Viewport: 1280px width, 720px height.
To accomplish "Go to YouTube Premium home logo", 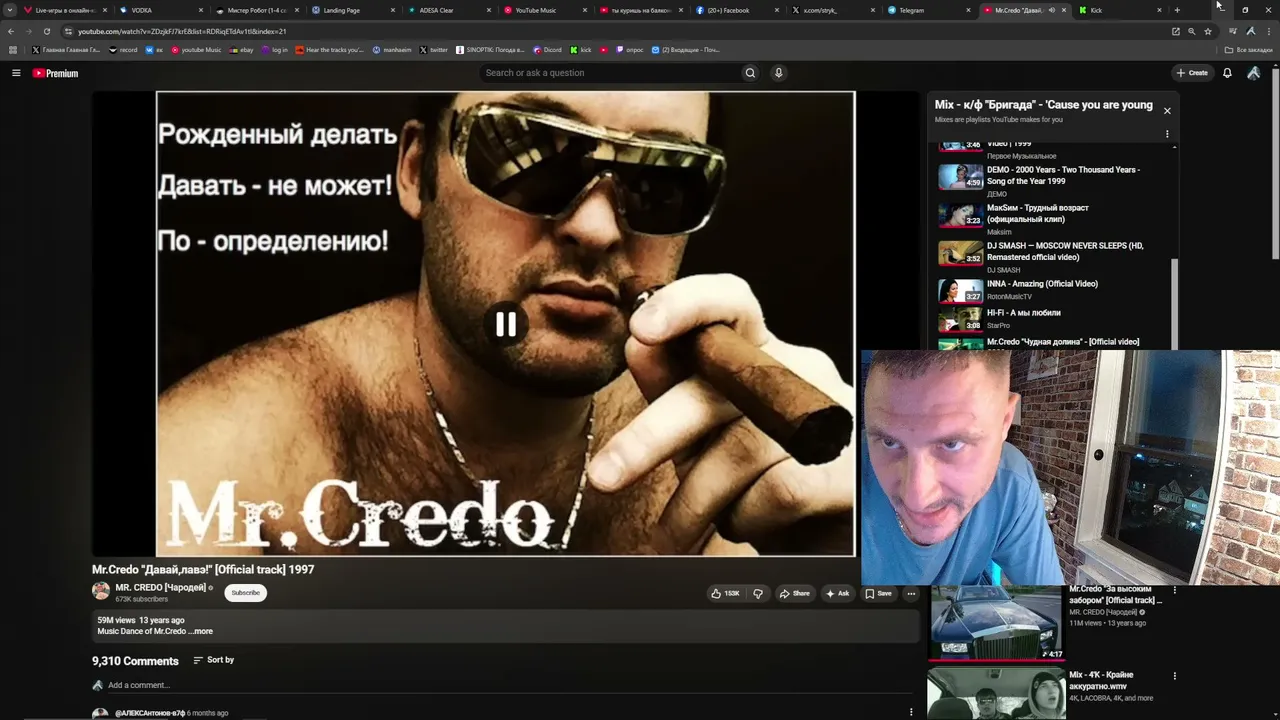I will click(55, 73).
